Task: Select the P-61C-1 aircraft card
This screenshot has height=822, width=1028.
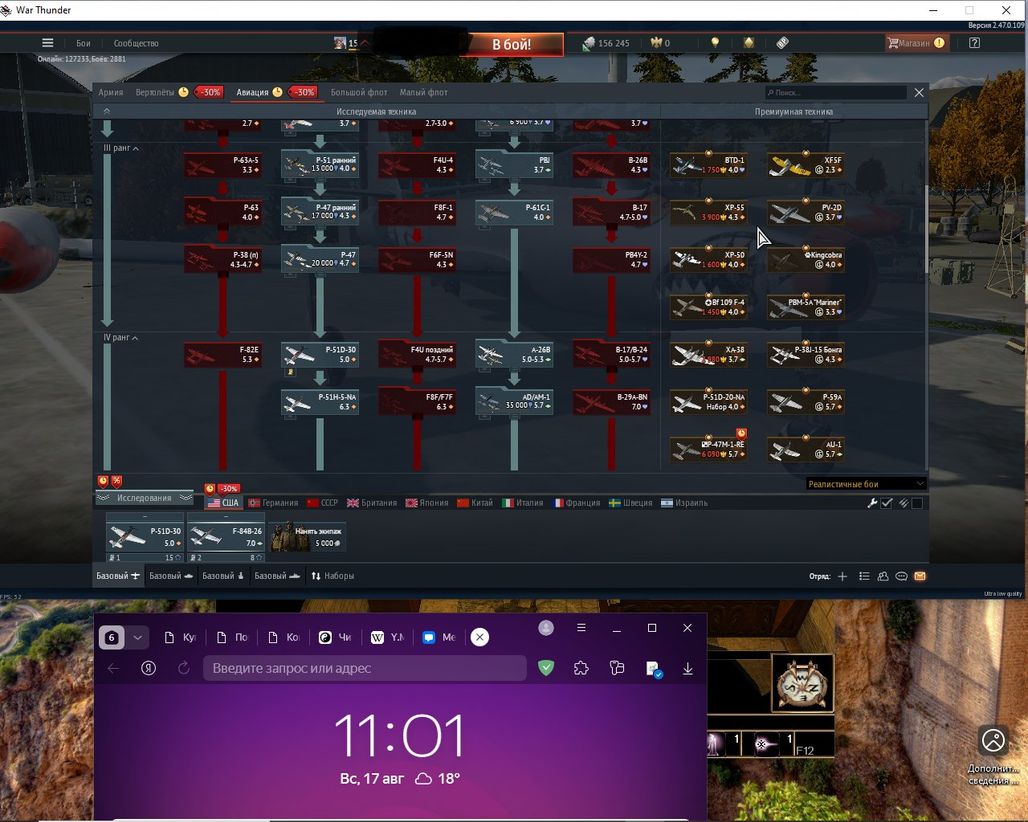Action: [x=514, y=211]
